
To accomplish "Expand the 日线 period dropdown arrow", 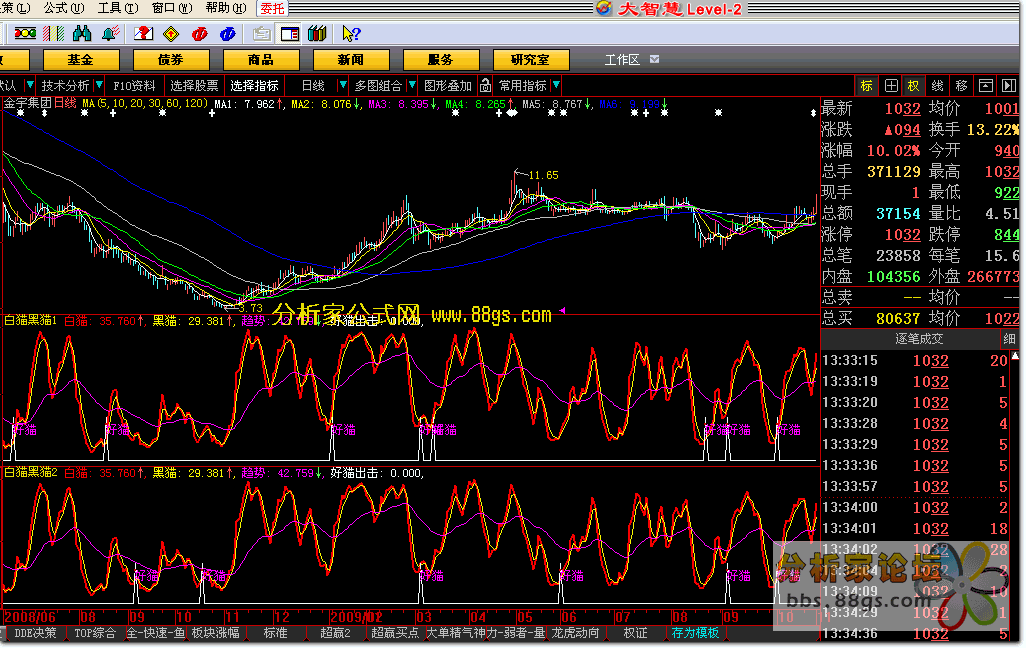I will pyautogui.click(x=342, y=85).
